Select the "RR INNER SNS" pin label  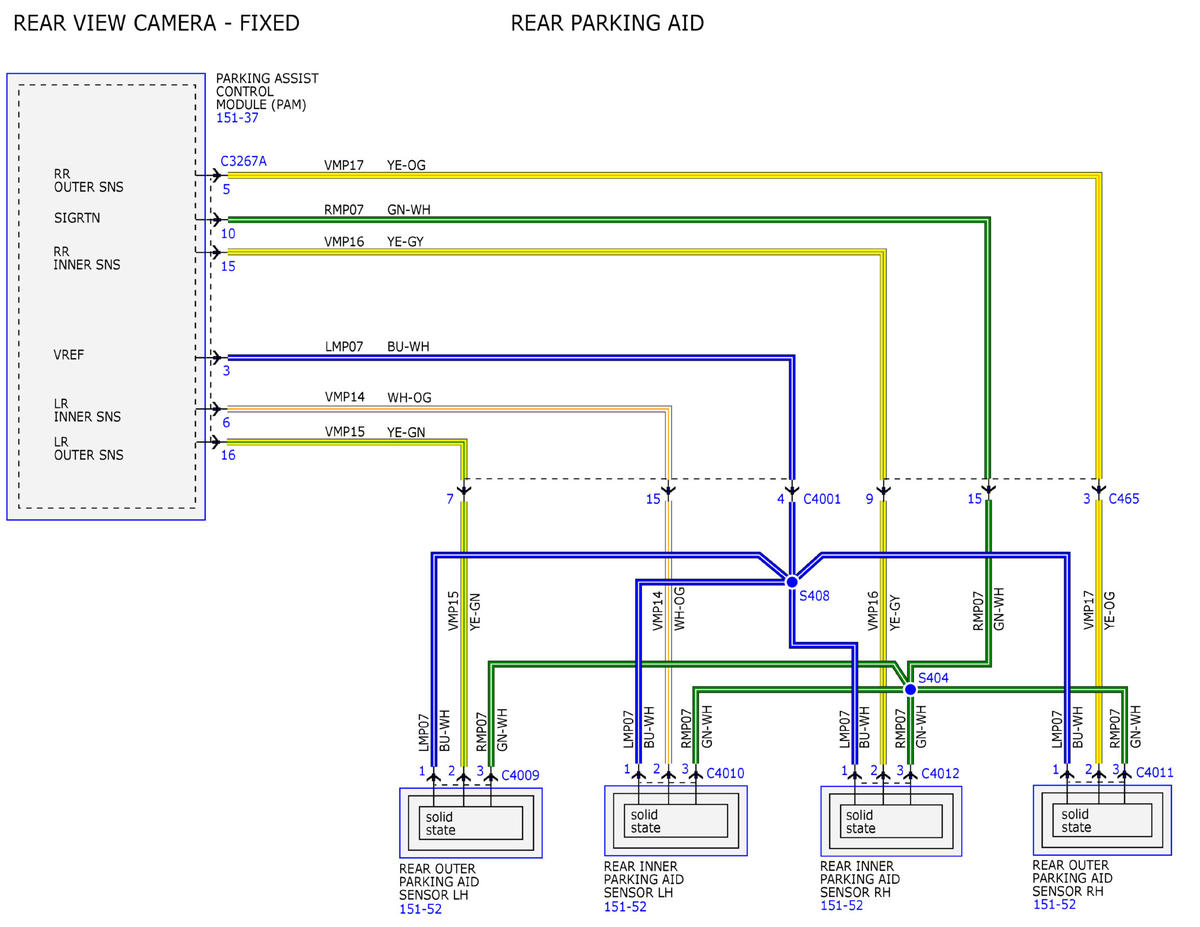[x=87, y=258]
